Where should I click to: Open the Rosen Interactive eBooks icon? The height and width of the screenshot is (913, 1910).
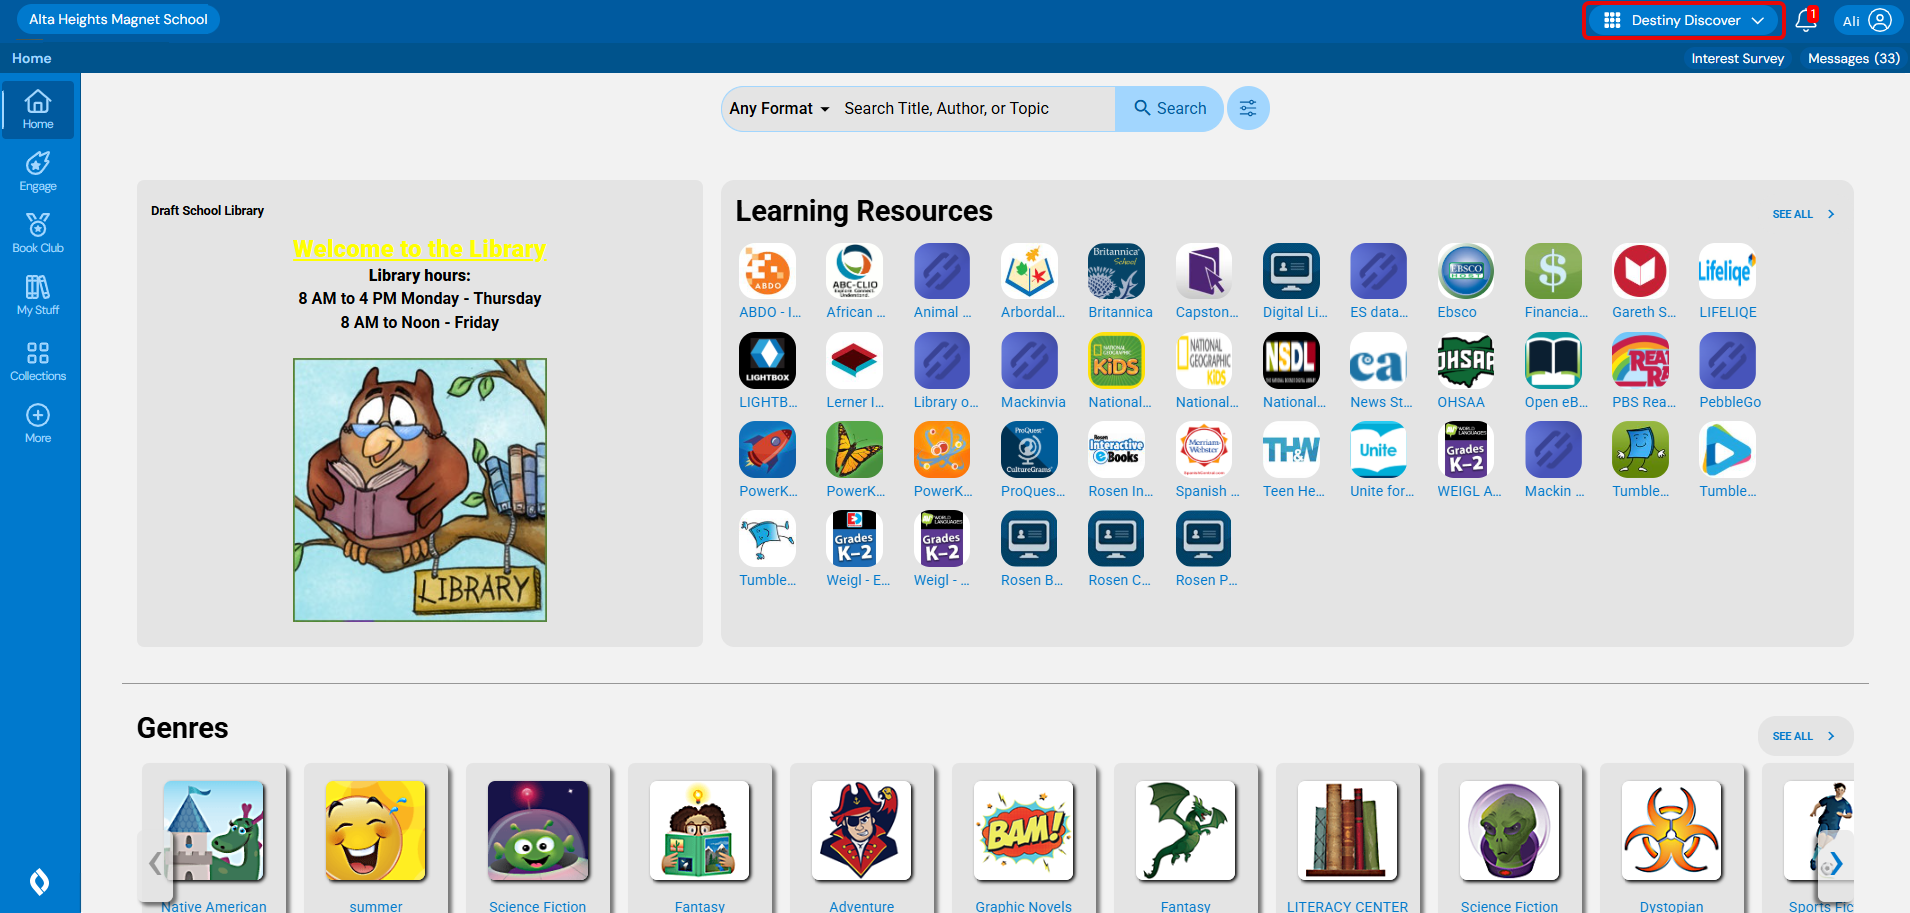click(x=1116, y=450)
